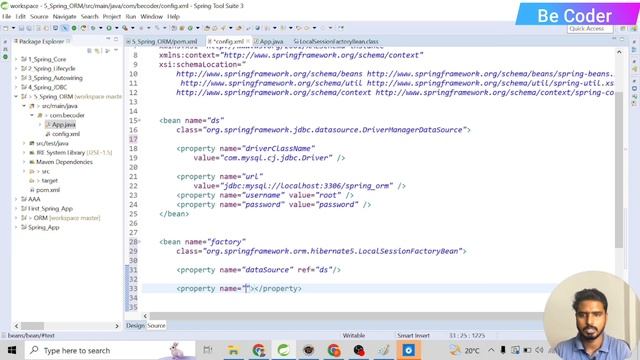Screen dimensions: 640x360
Task: Open blue recorder app on taskbar
Action: point(409,350)
